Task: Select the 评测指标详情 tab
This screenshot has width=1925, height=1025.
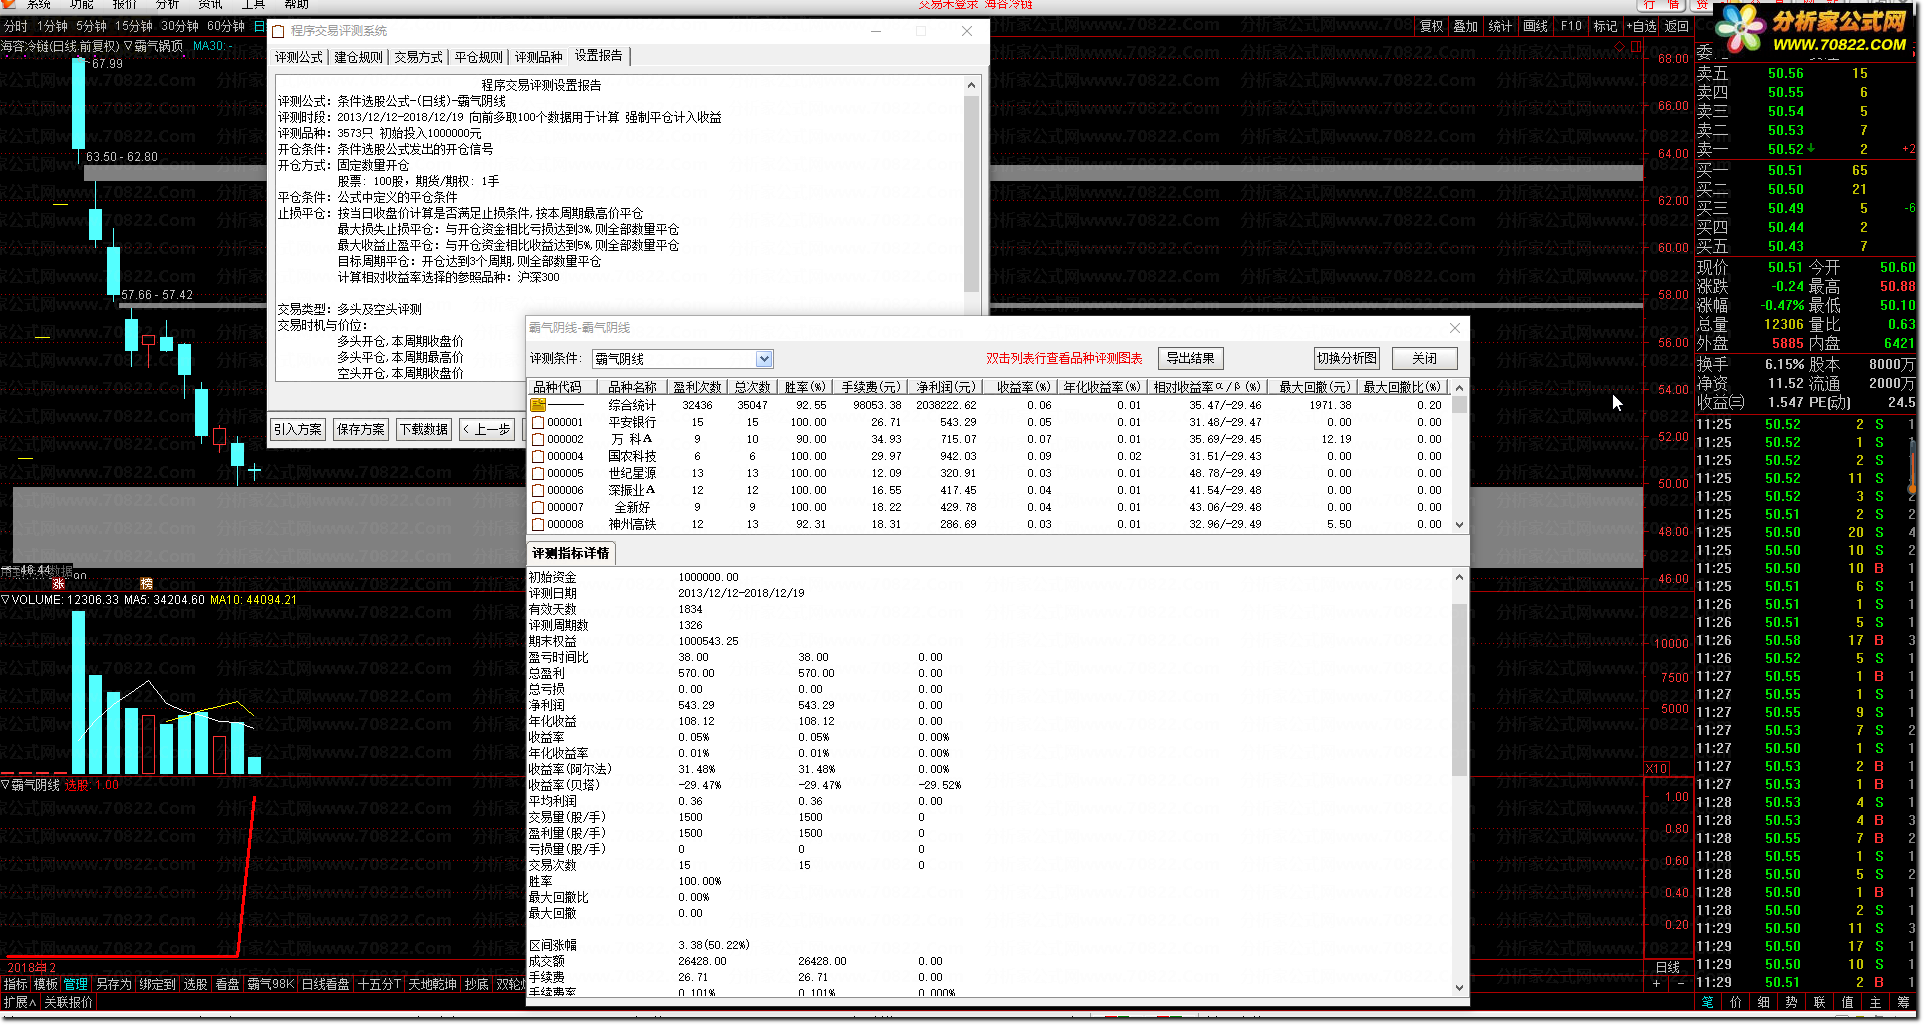Action: [570, 554]
